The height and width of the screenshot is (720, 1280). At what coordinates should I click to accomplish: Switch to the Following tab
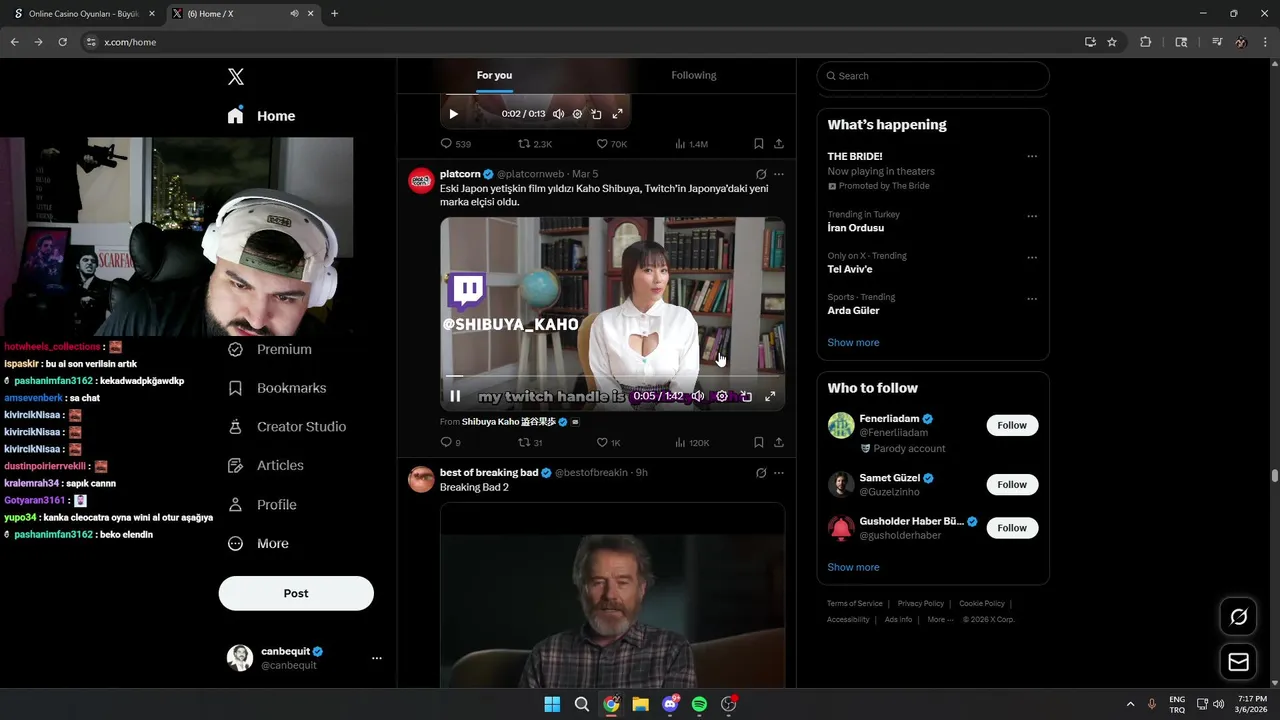click(x=694, y=76)
